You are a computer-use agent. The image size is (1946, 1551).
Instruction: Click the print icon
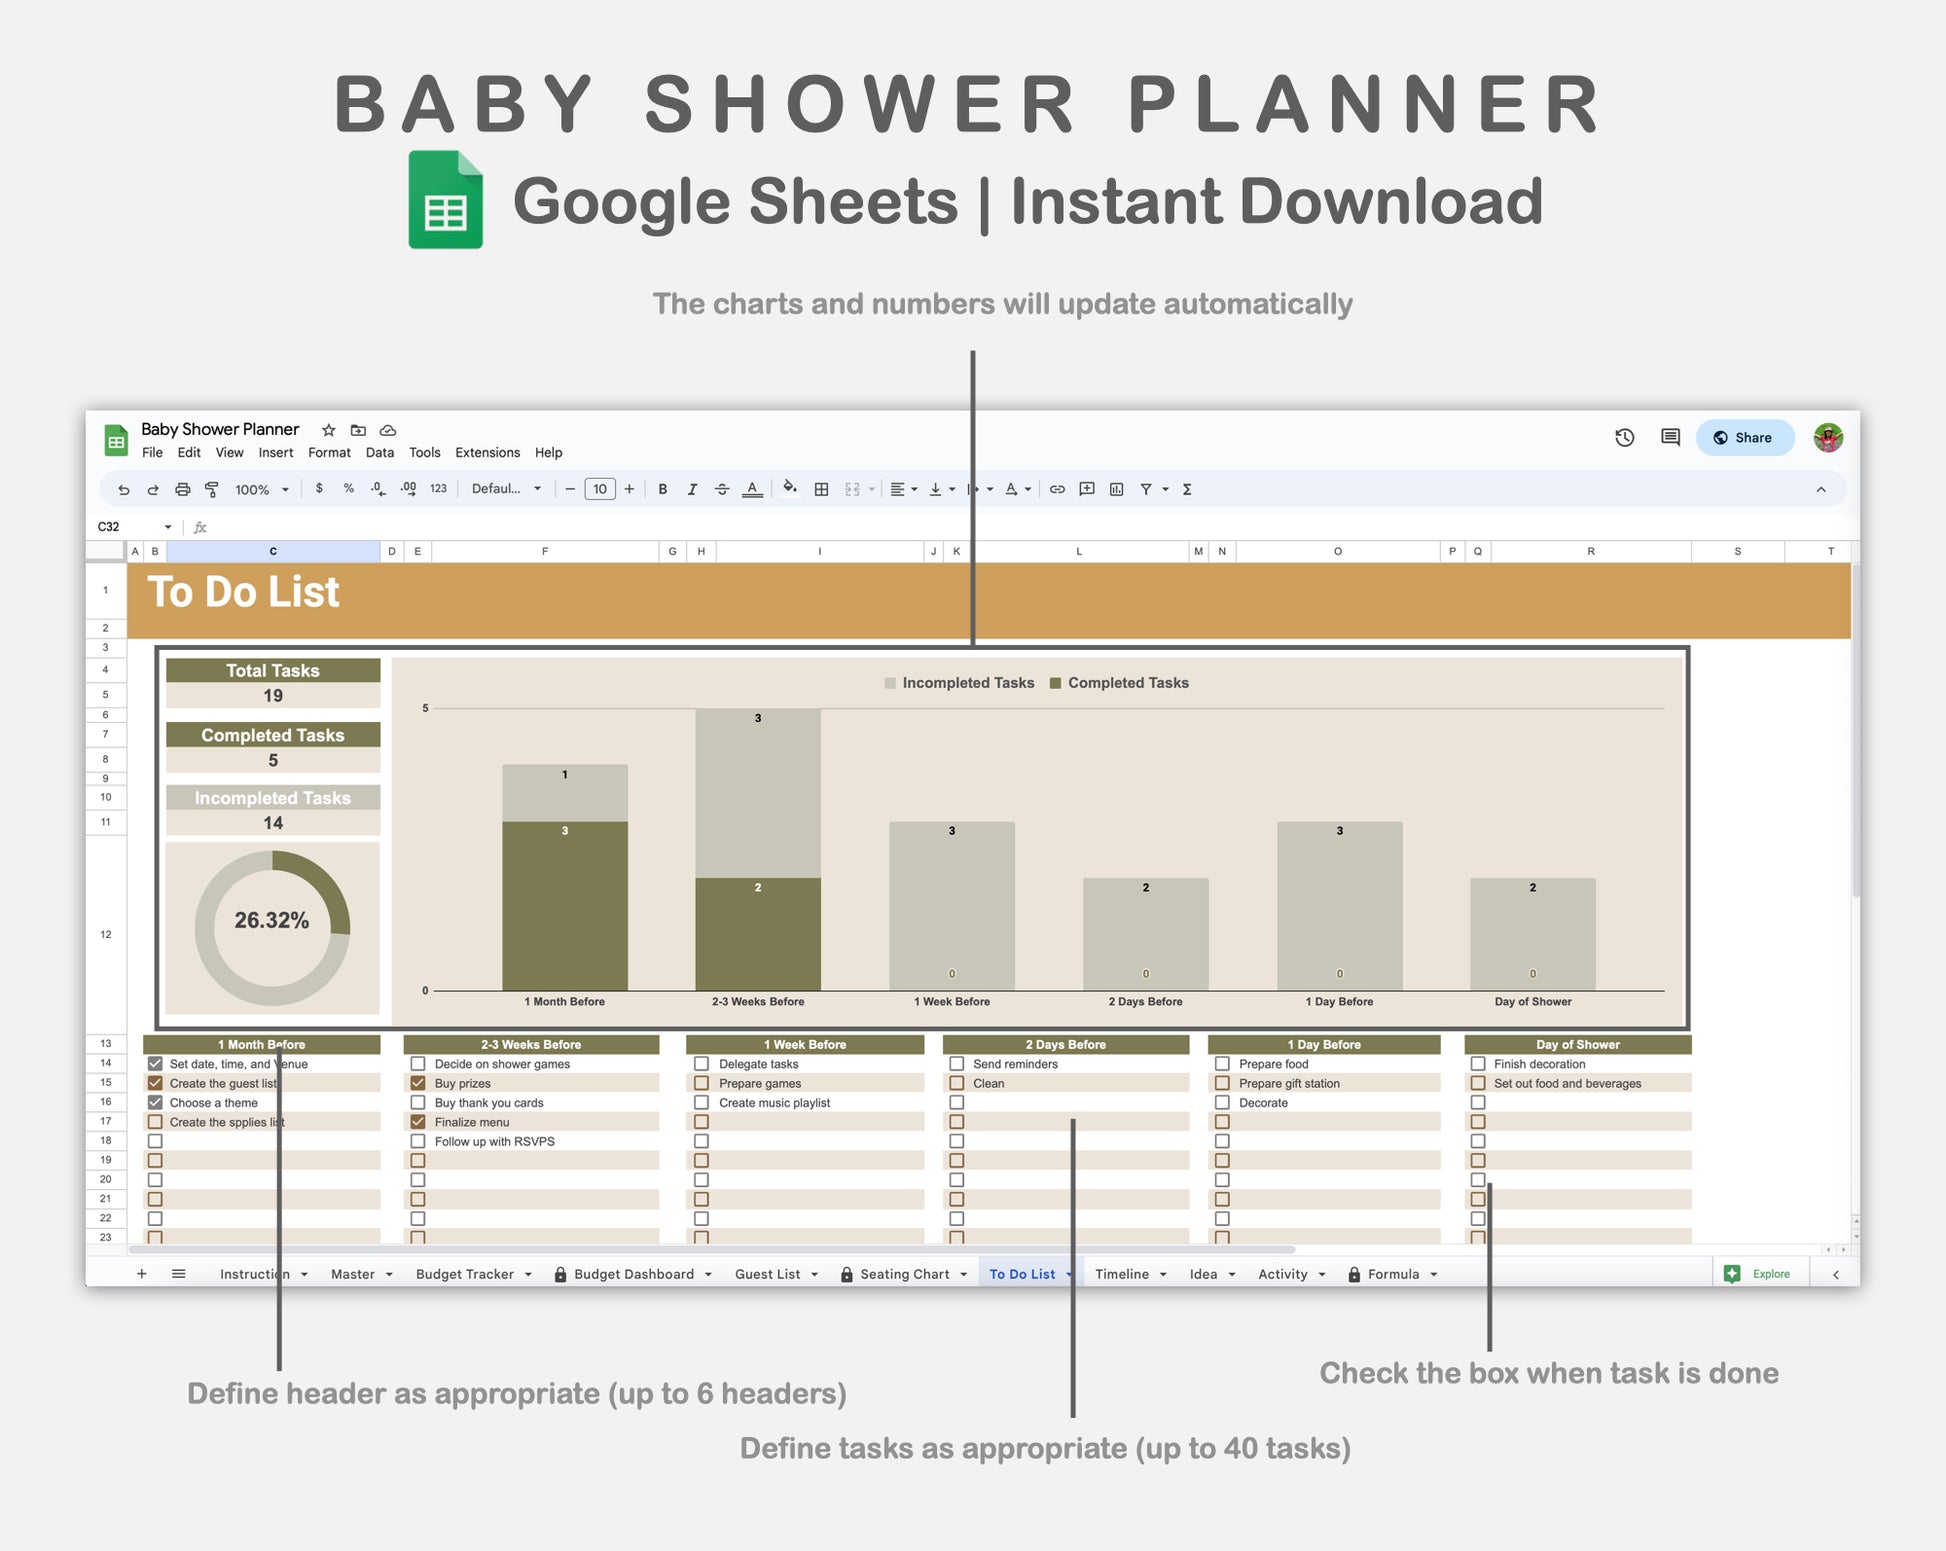(182, 490)
